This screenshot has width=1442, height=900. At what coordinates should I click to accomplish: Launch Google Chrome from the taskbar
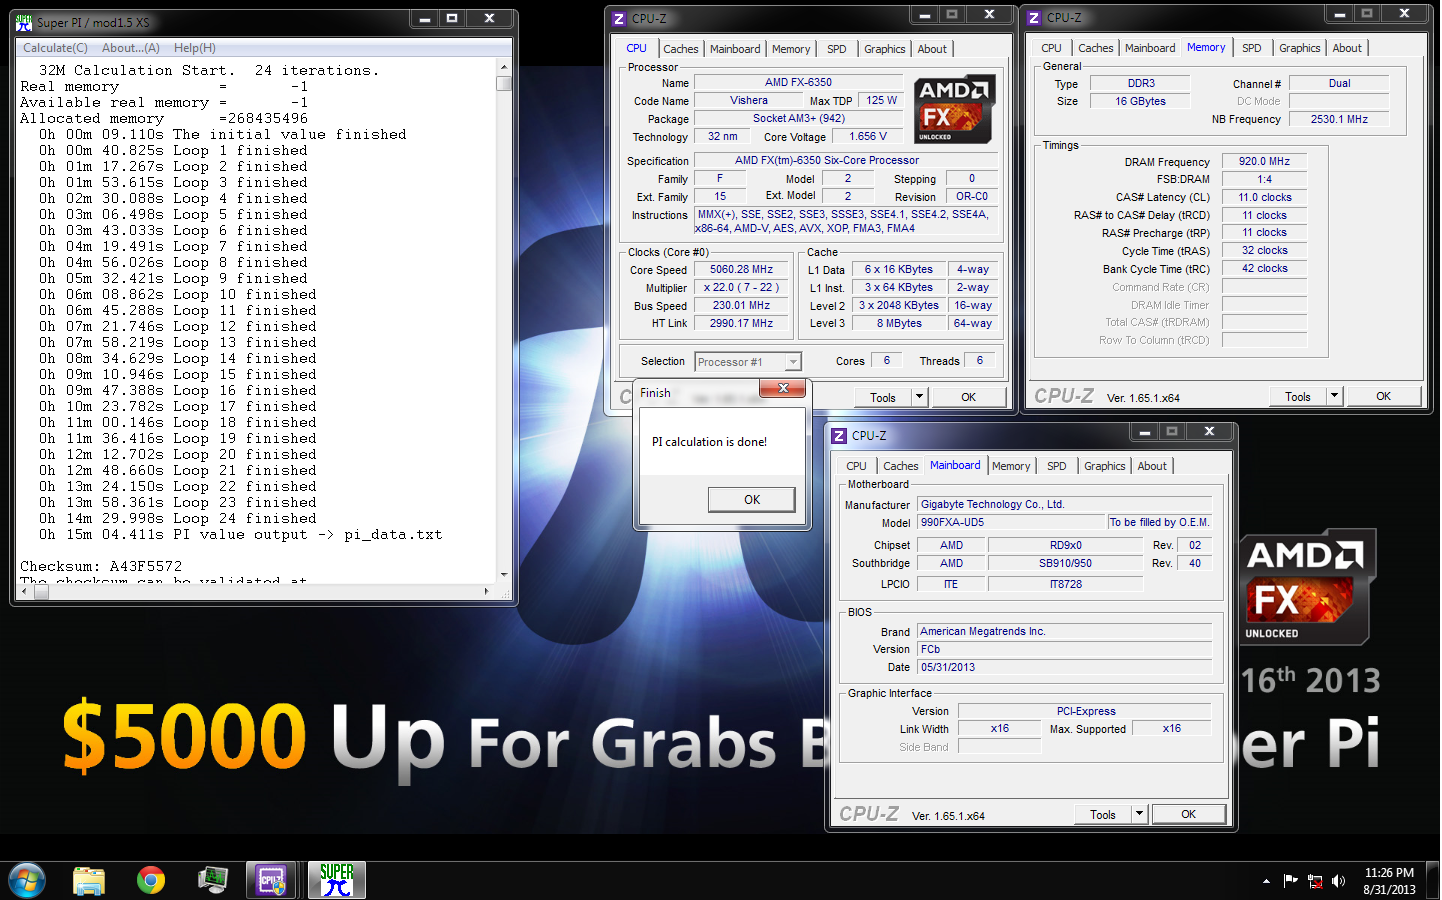click(151, 880)
